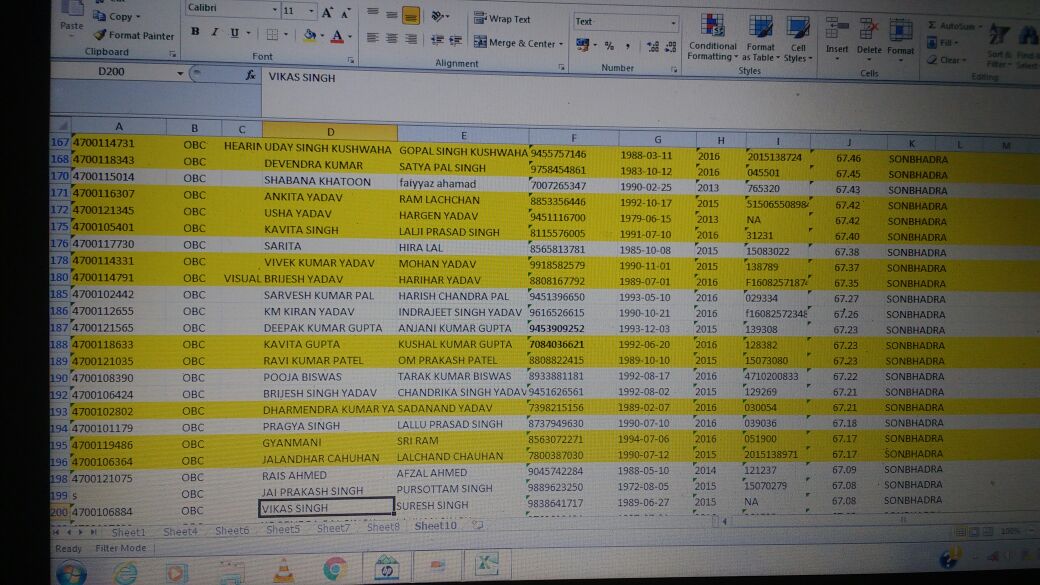Image resolution: width=1040 pixels, height=585 pixels.
Task: Enable Wrap Text
Action: (x=502, y=19)
